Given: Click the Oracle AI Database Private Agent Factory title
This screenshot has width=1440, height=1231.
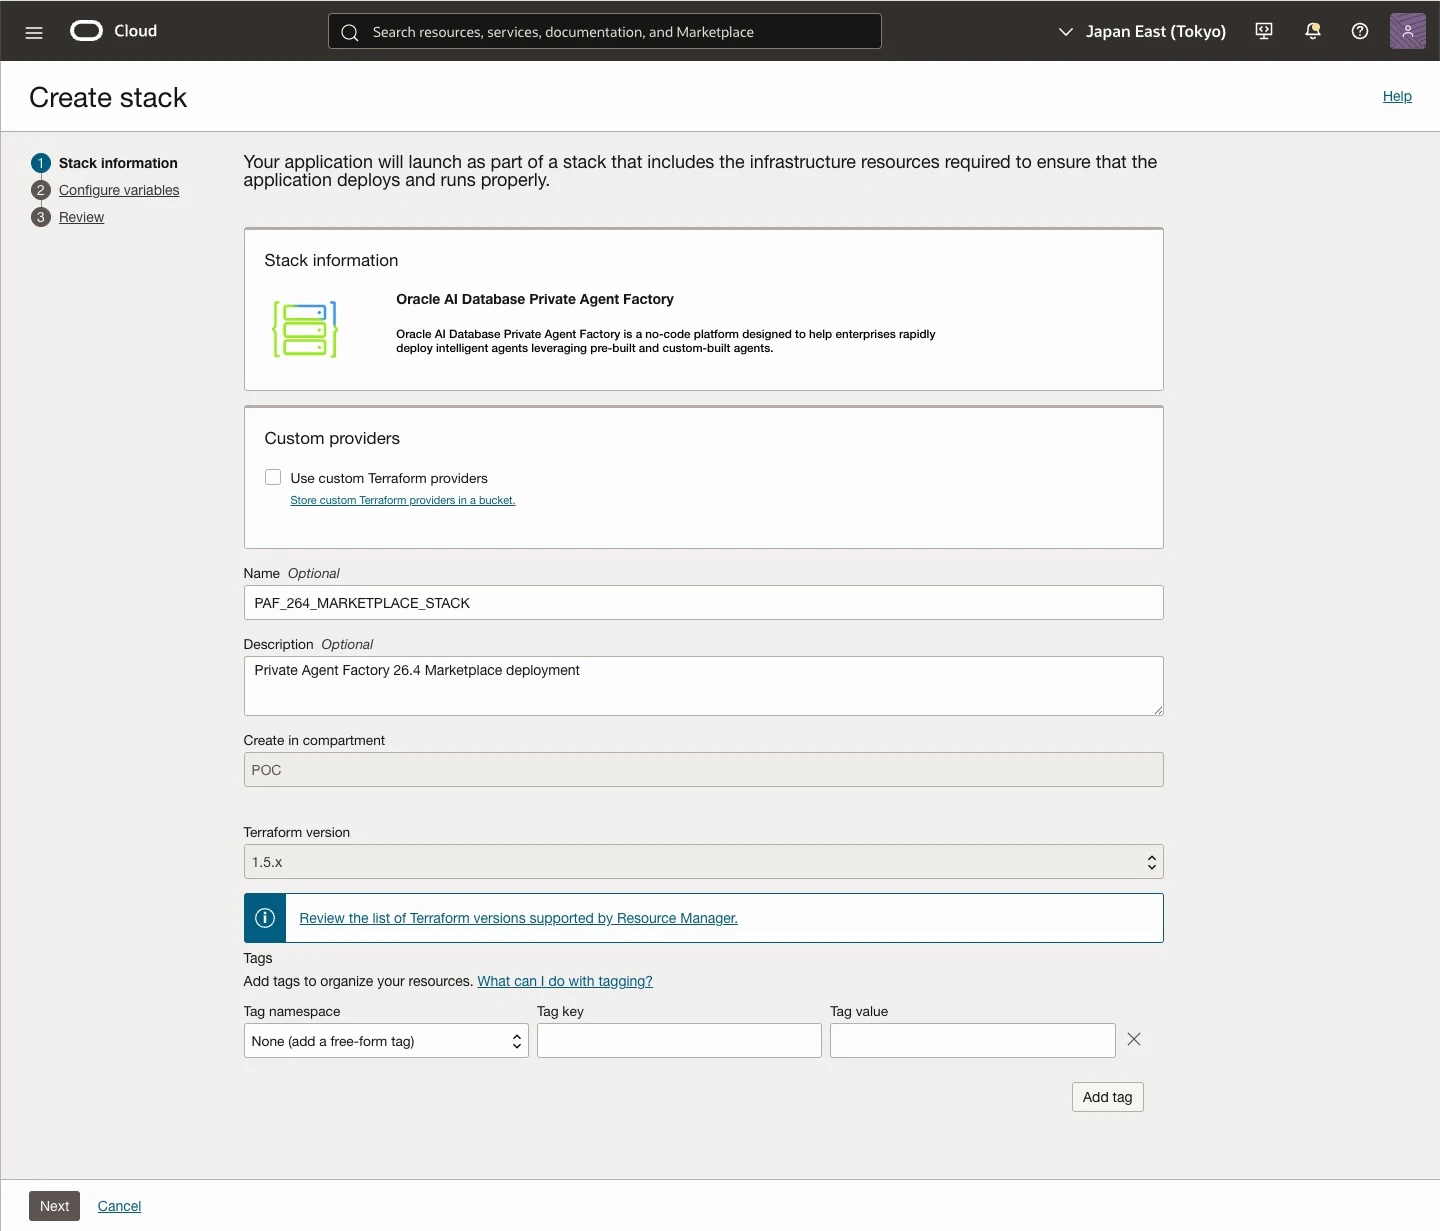Looking at the screenshot, I should pos(535,299).
